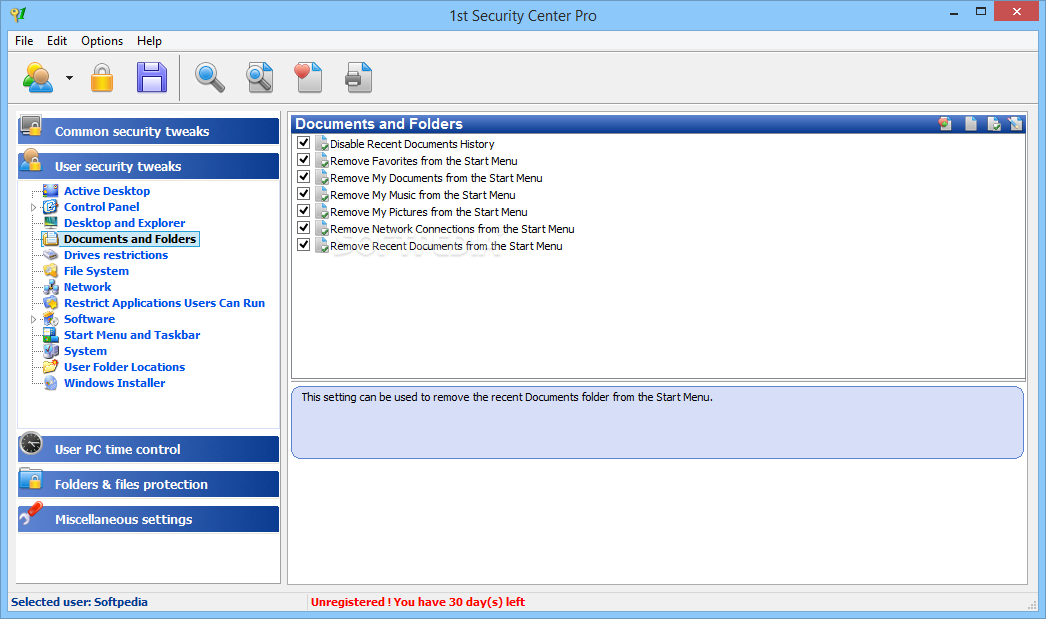Image resolution: width=1046 pixels, height=619 pixels.
Task: Expand the Software tree node
Action: coord(33,320)
